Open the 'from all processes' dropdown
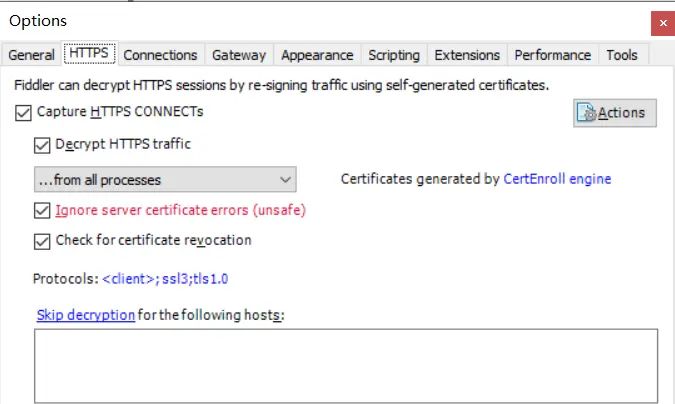Image resolution: width=675 pixels, height=404 pixels. click(x=163, y=180)
